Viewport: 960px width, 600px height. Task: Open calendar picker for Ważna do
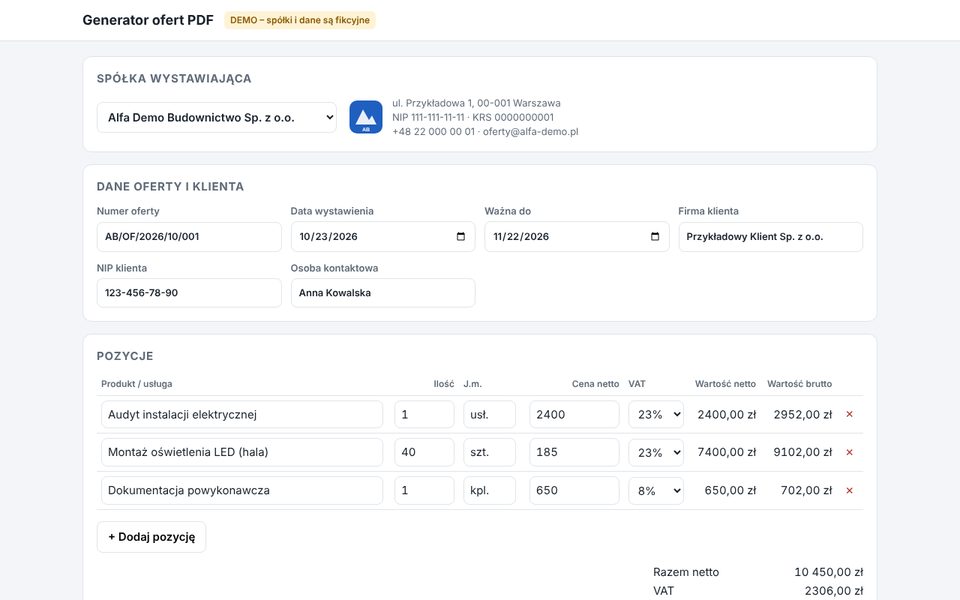tap(655, 237)
